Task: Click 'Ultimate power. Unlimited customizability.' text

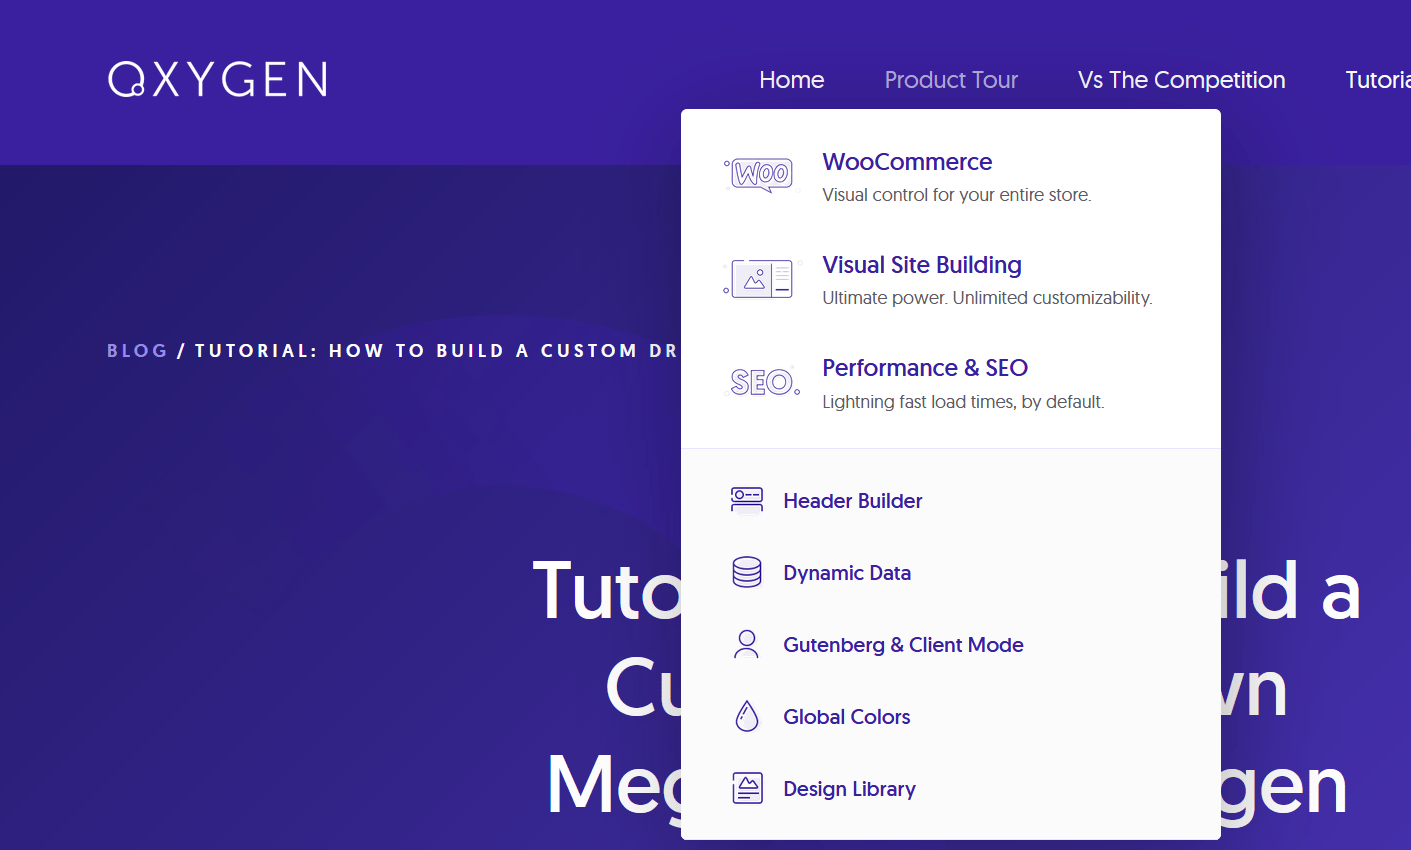Action: pyautogui.click(x=987, y=298)
